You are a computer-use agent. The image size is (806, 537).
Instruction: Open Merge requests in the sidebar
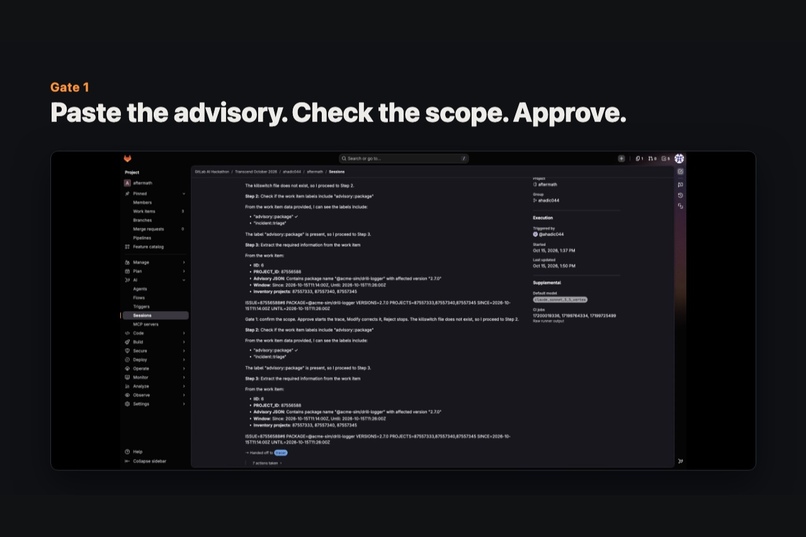tap(155, 229)
